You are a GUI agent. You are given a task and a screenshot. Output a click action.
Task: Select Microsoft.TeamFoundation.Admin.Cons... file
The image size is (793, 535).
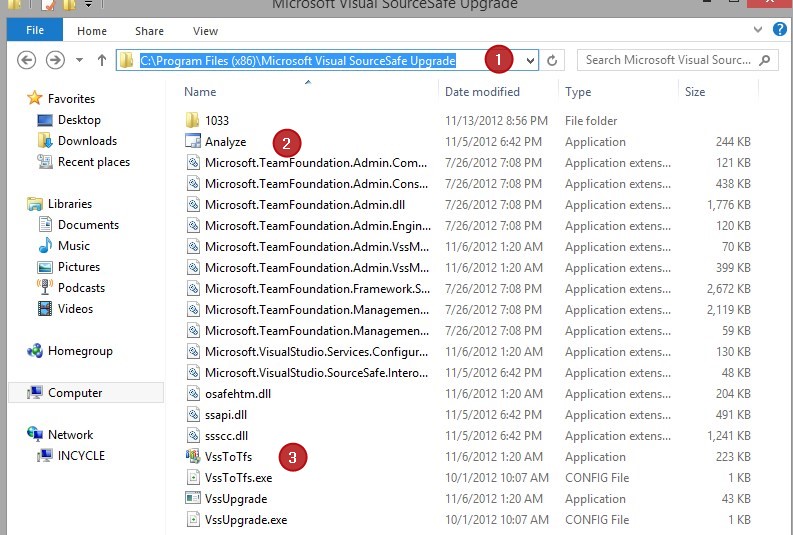[x=317, y=184]
